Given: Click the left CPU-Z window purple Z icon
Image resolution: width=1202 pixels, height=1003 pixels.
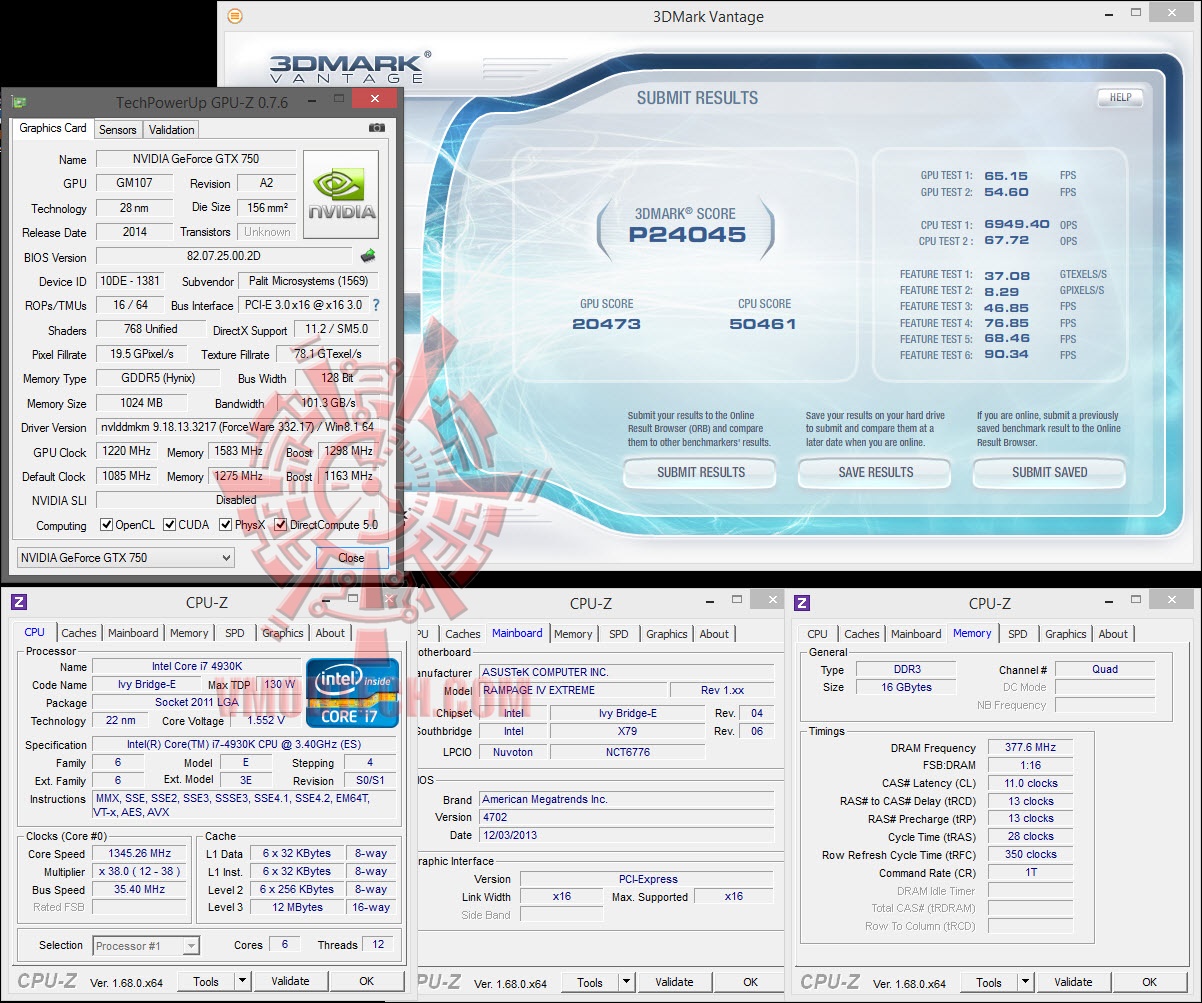Looking at the screenshot, I should [x=18, y=602].
